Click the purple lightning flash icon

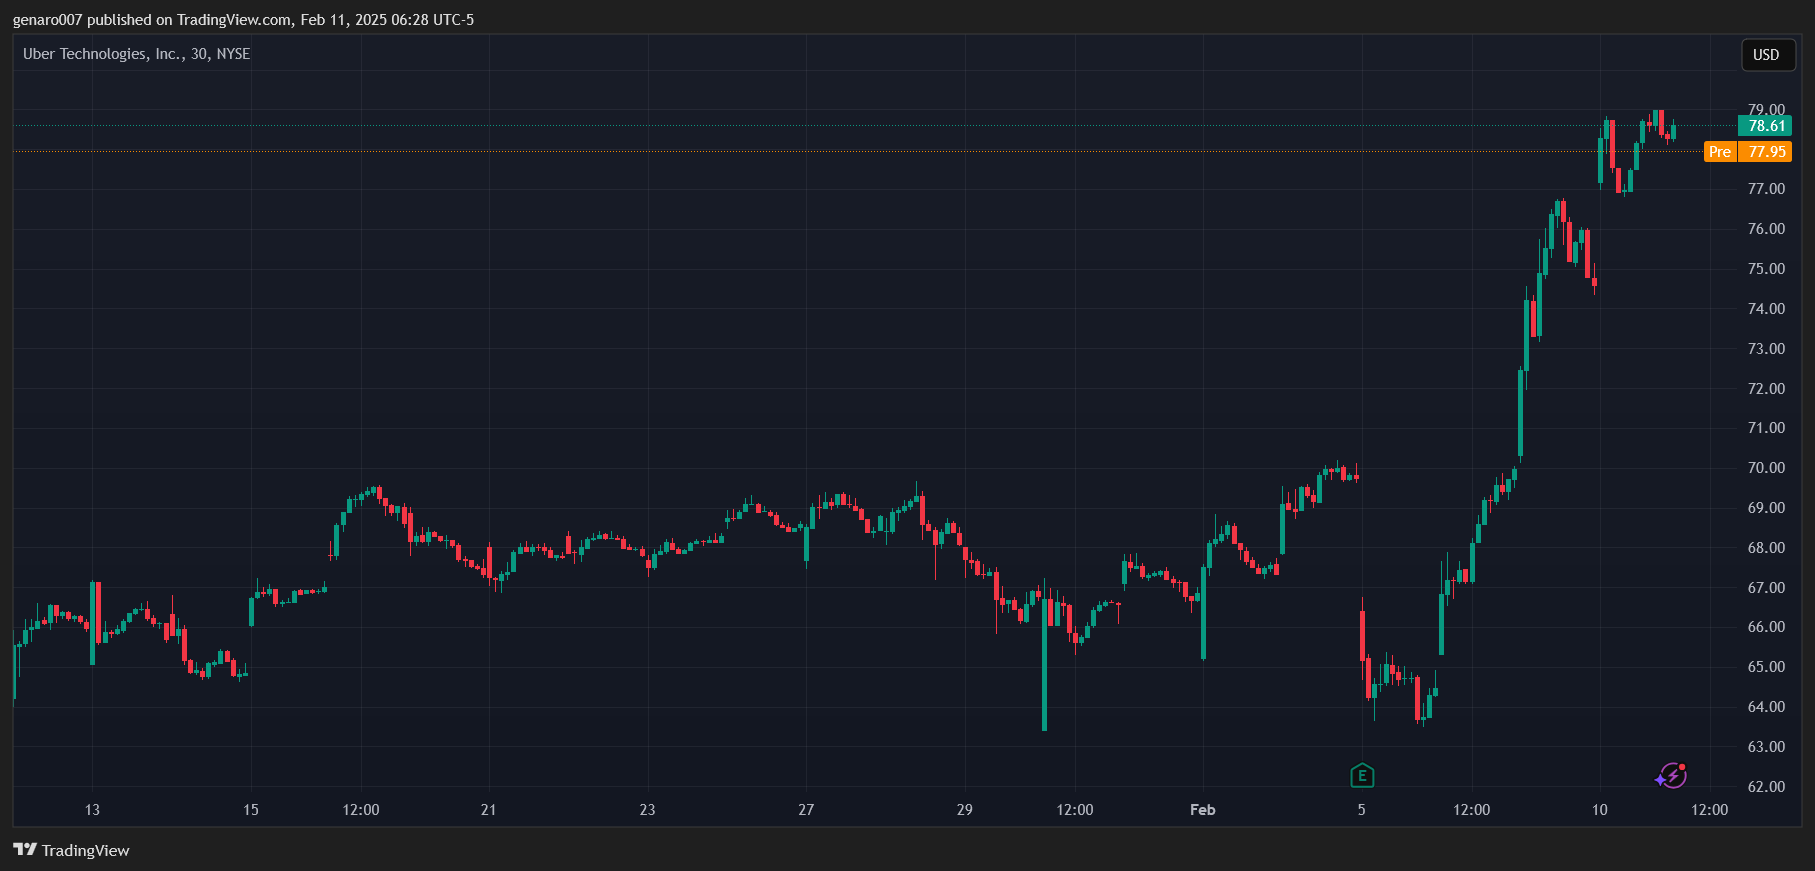click(1671, 776)
